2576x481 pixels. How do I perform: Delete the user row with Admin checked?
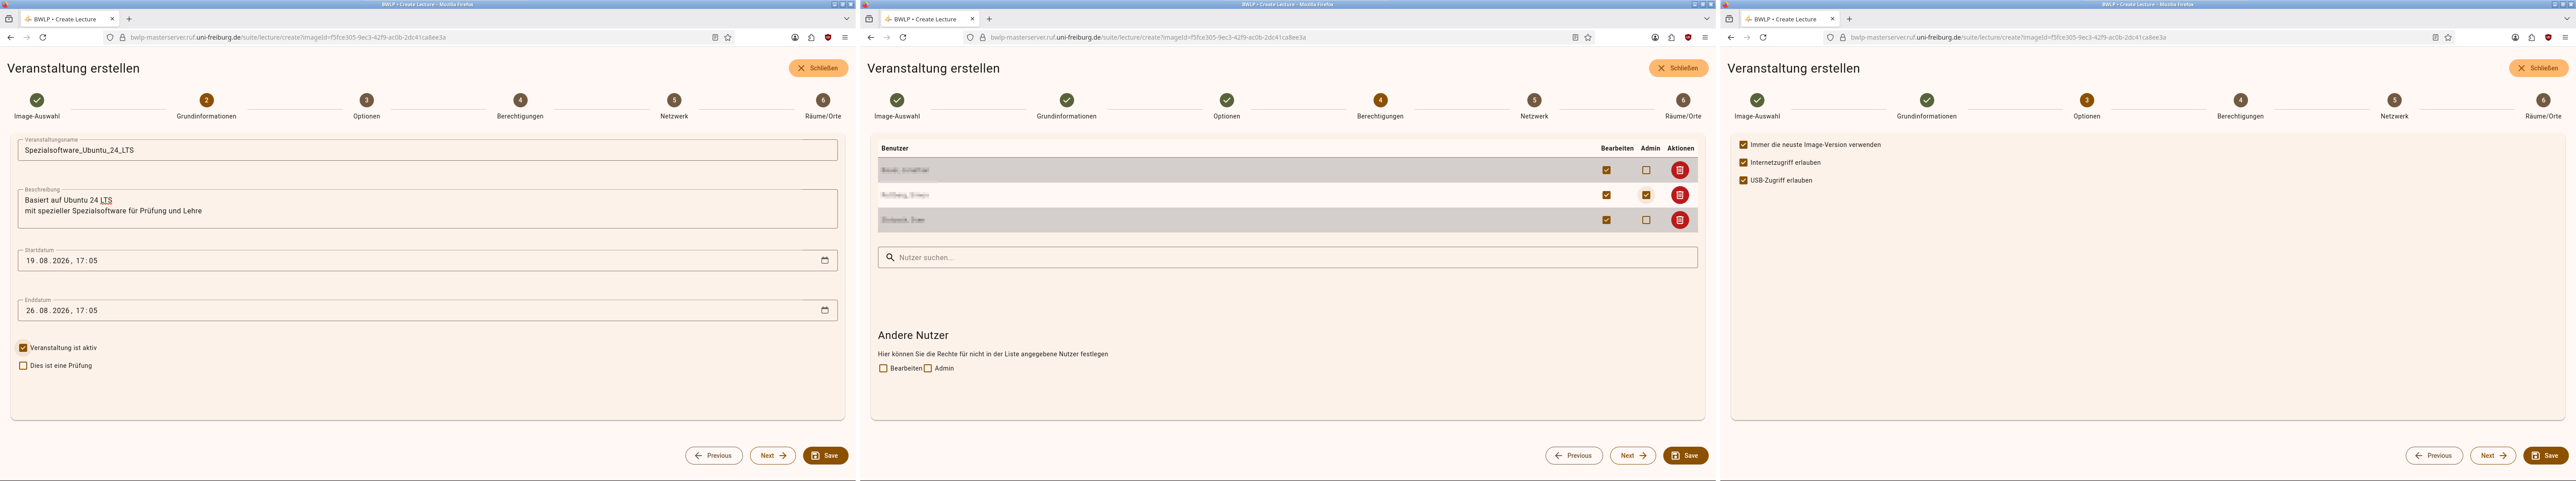pos(1680,195)
